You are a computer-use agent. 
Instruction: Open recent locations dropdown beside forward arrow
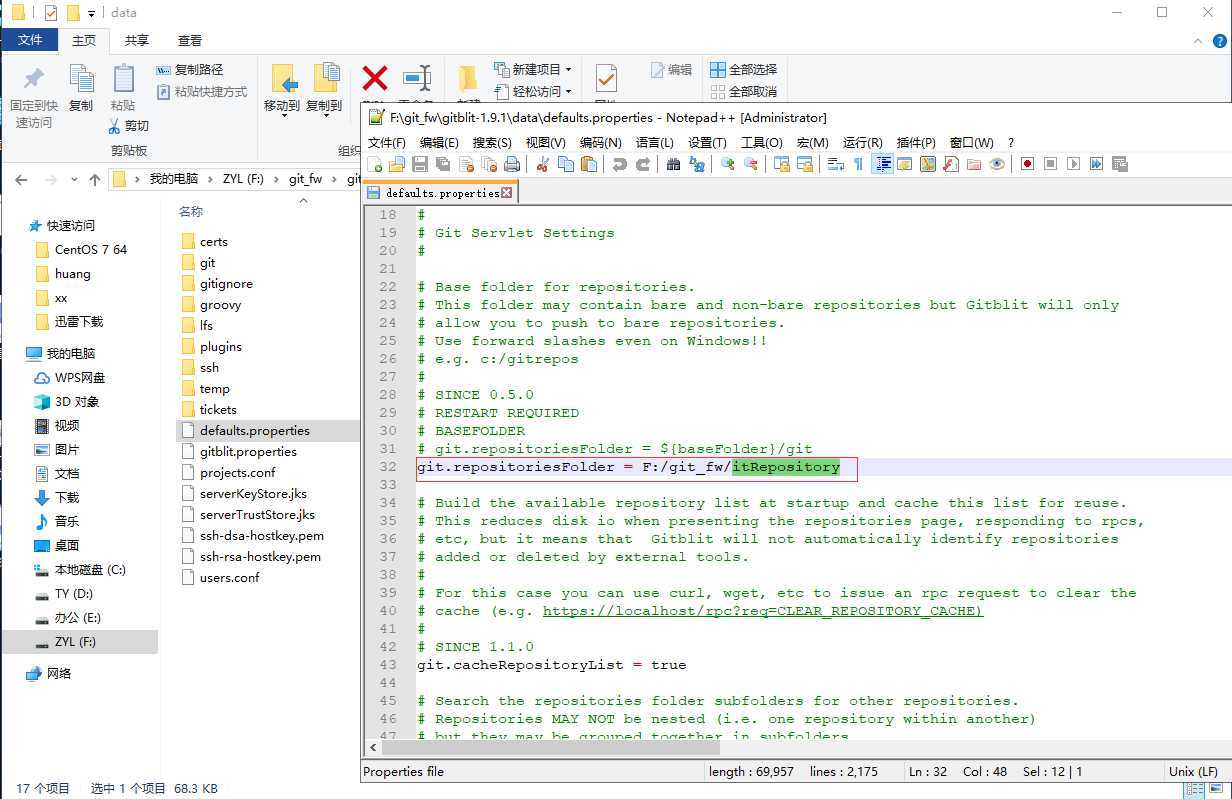75,180
